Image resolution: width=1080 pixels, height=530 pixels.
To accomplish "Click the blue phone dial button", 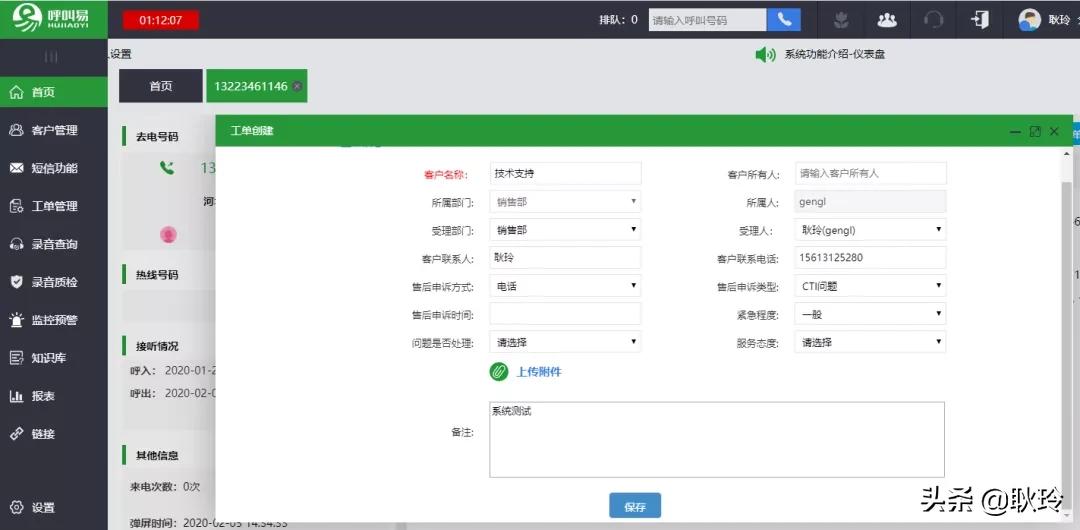I will 785,19.
